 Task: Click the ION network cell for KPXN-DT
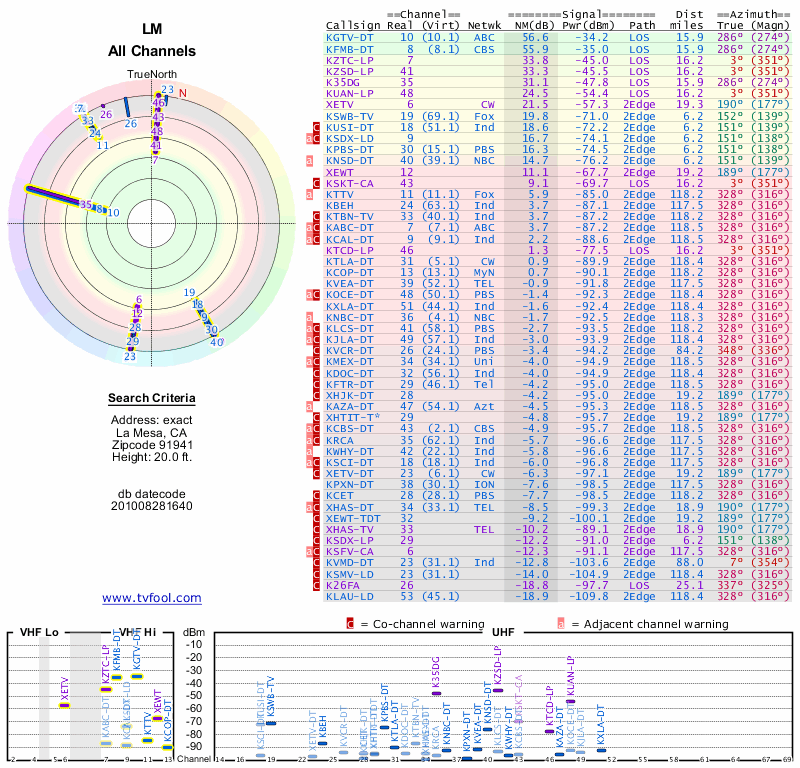pos(484,485)
